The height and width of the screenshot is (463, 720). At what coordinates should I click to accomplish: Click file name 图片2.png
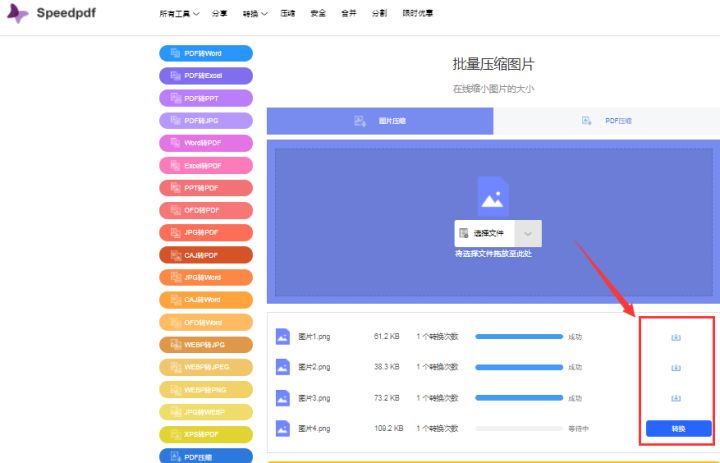tap(314, 367)
